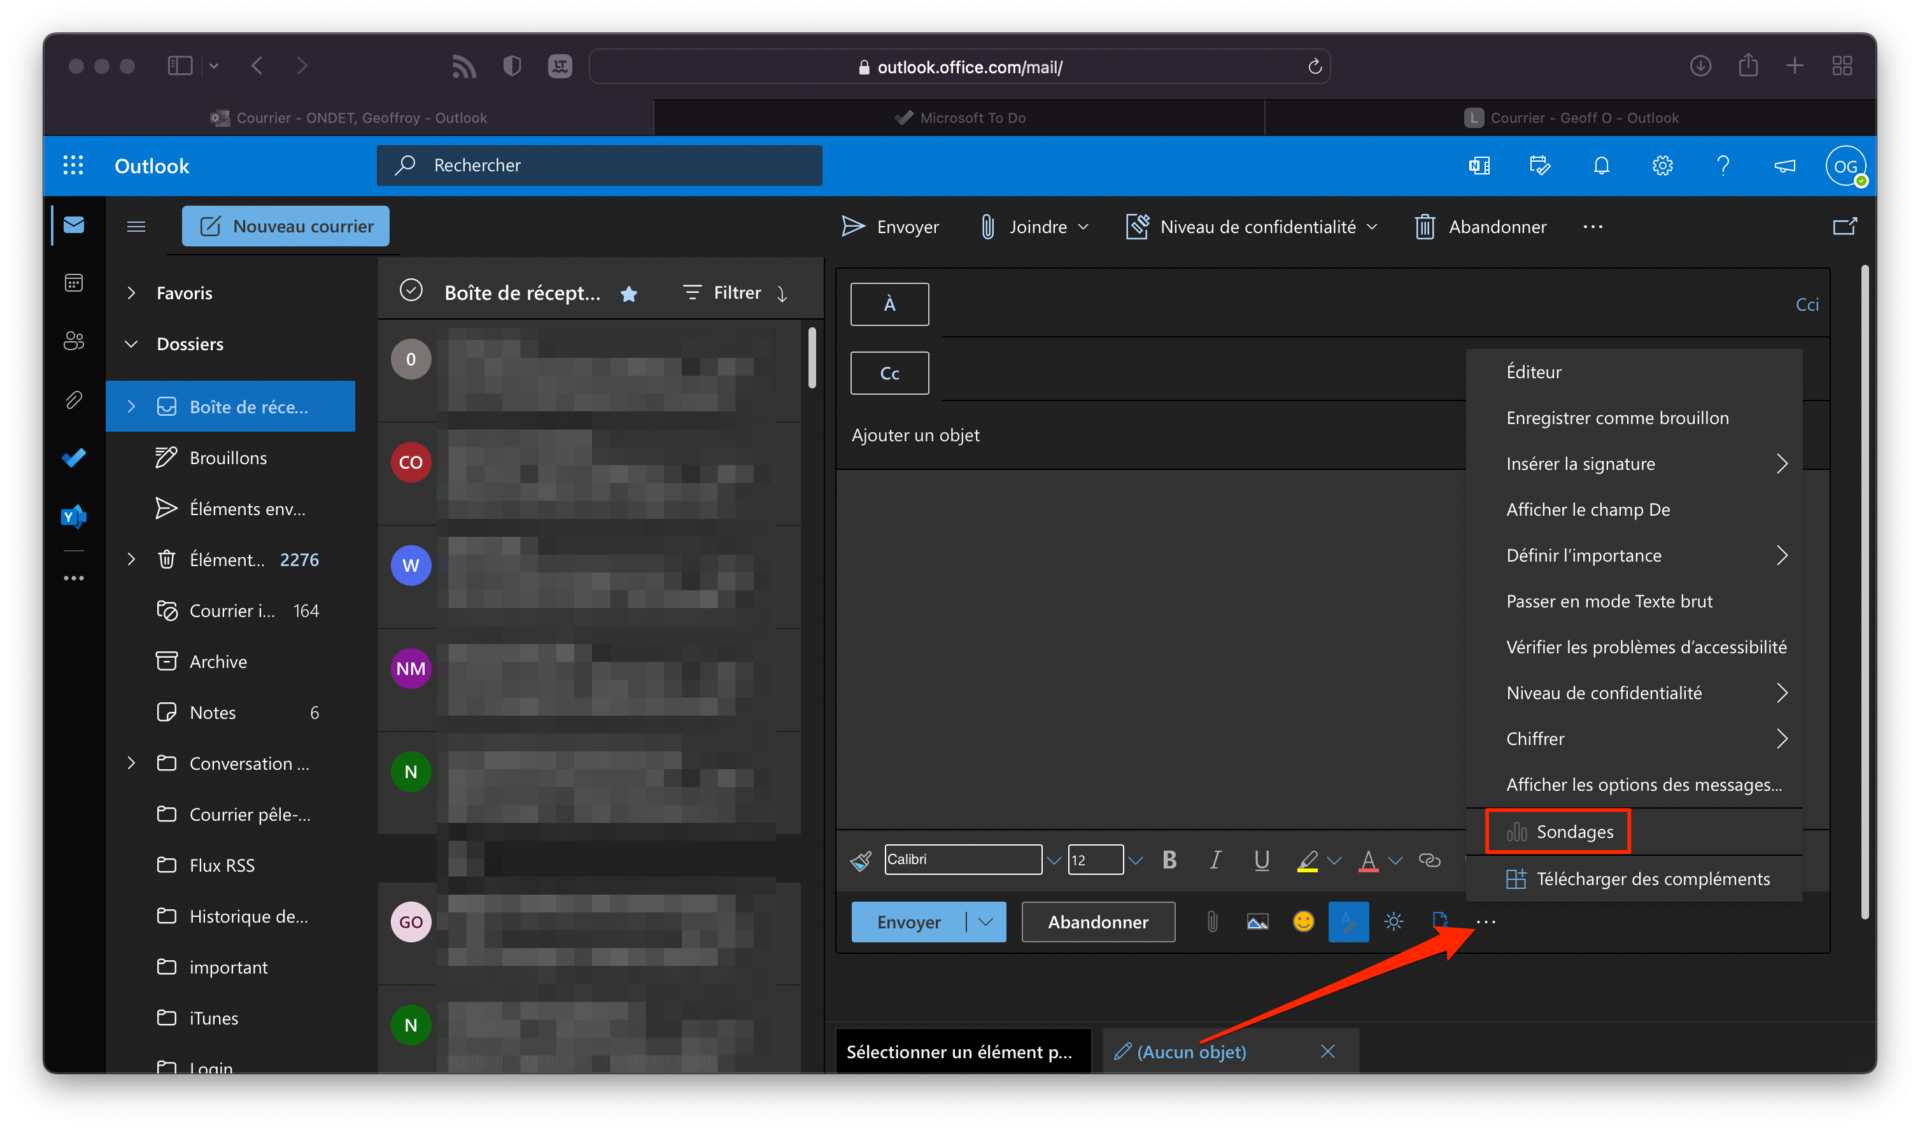Open the feedback megaphone icon
Screen dimensions: 1920x1127
click(x=1784, y=166)
